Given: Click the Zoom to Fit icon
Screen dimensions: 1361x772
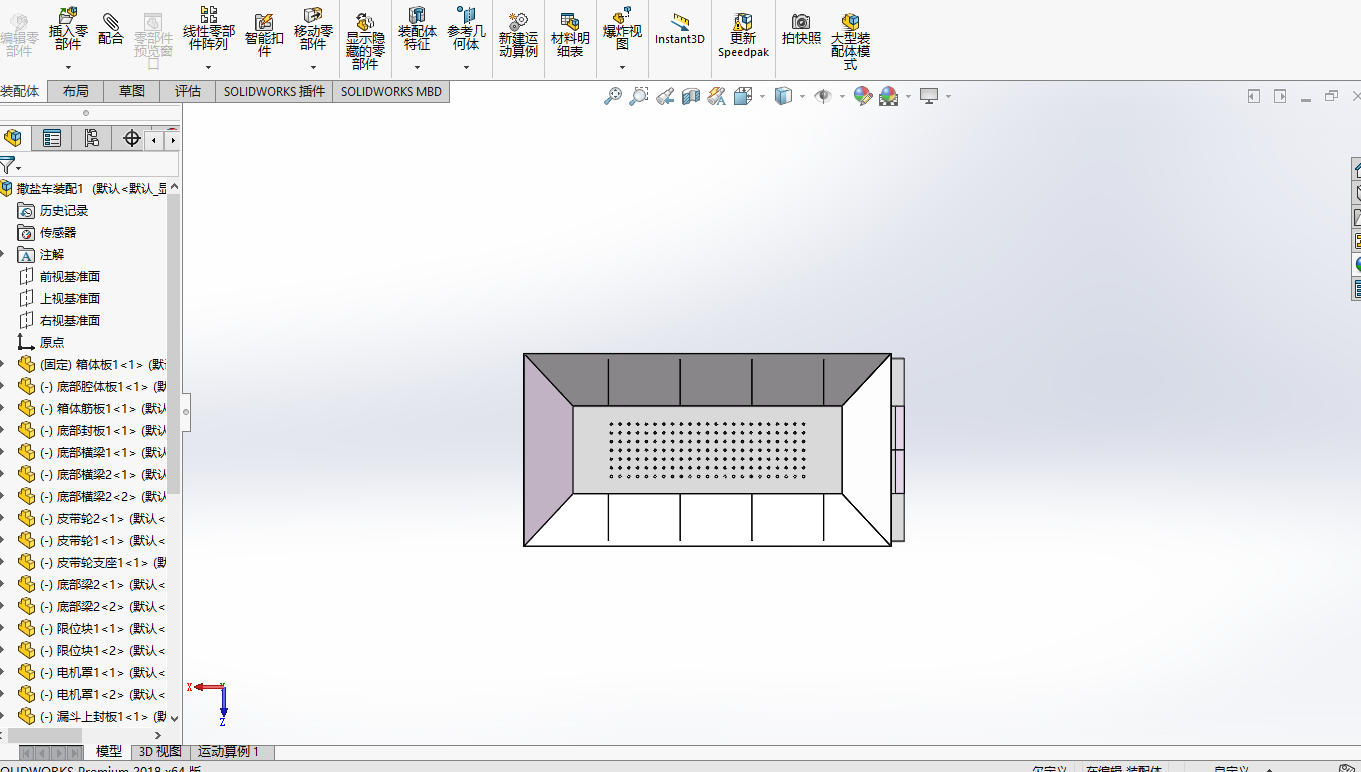Looking at the screenshot, I should pyautogui.click(x=613, y=96).
